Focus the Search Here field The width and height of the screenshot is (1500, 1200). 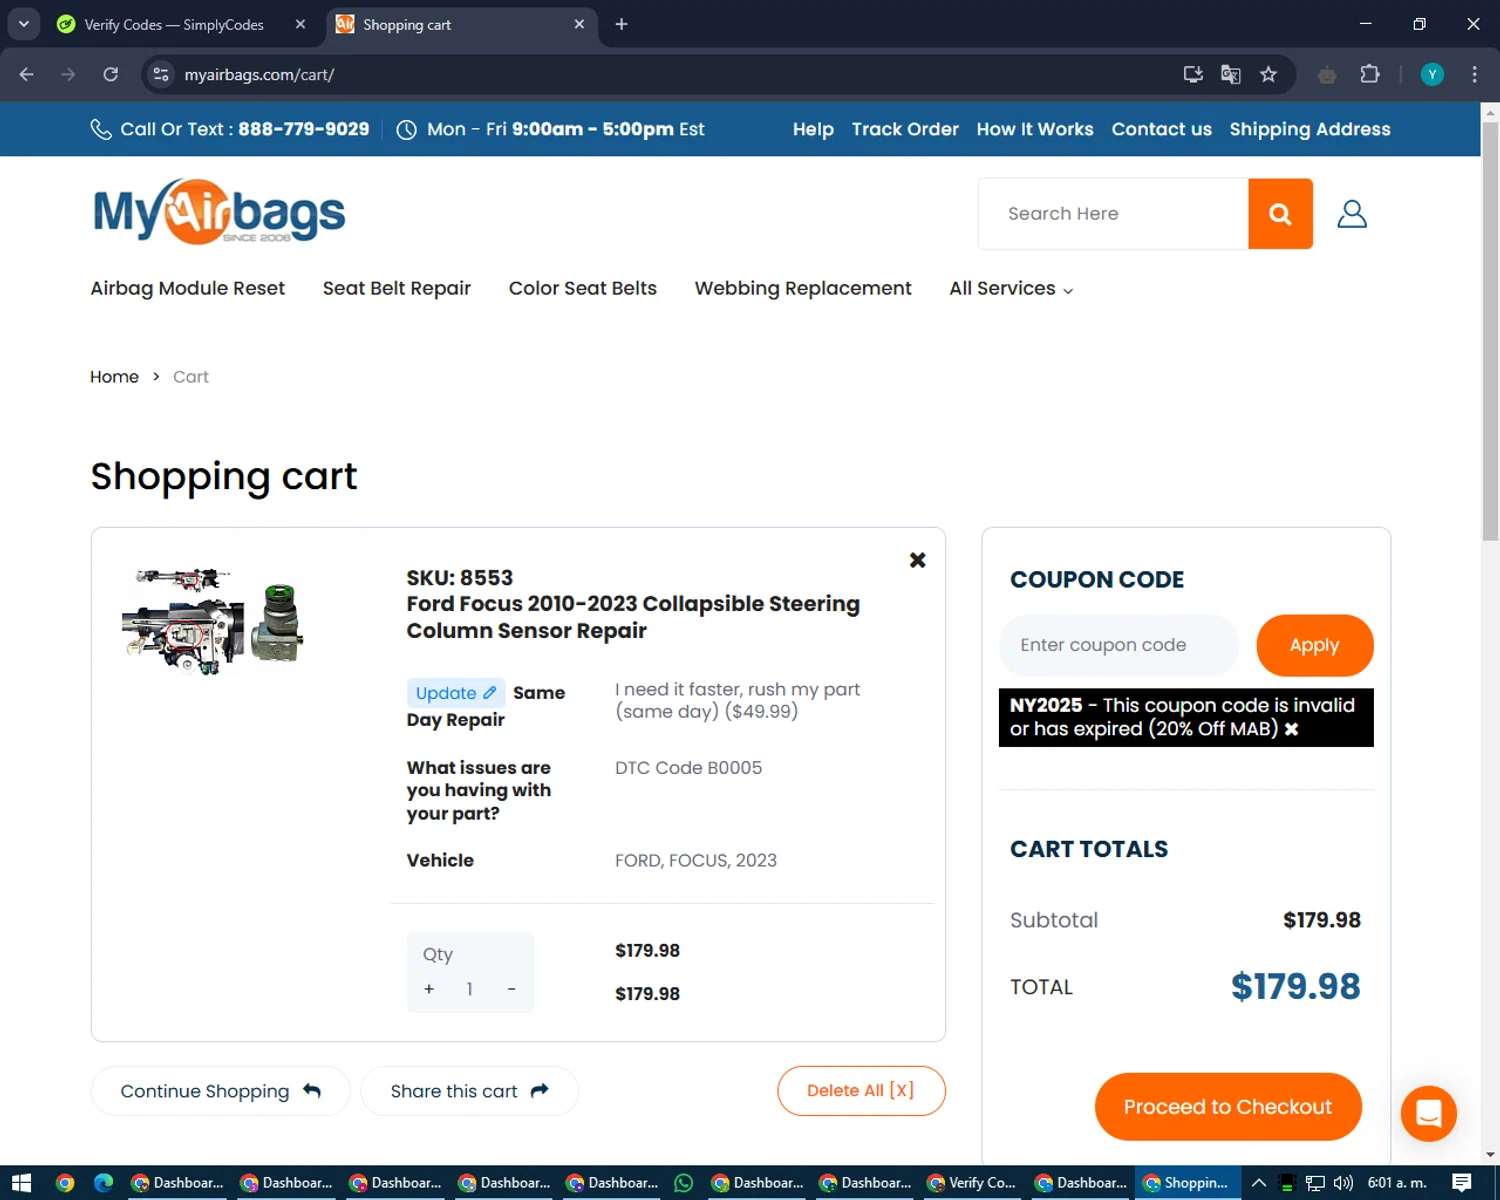[1114, 214]
